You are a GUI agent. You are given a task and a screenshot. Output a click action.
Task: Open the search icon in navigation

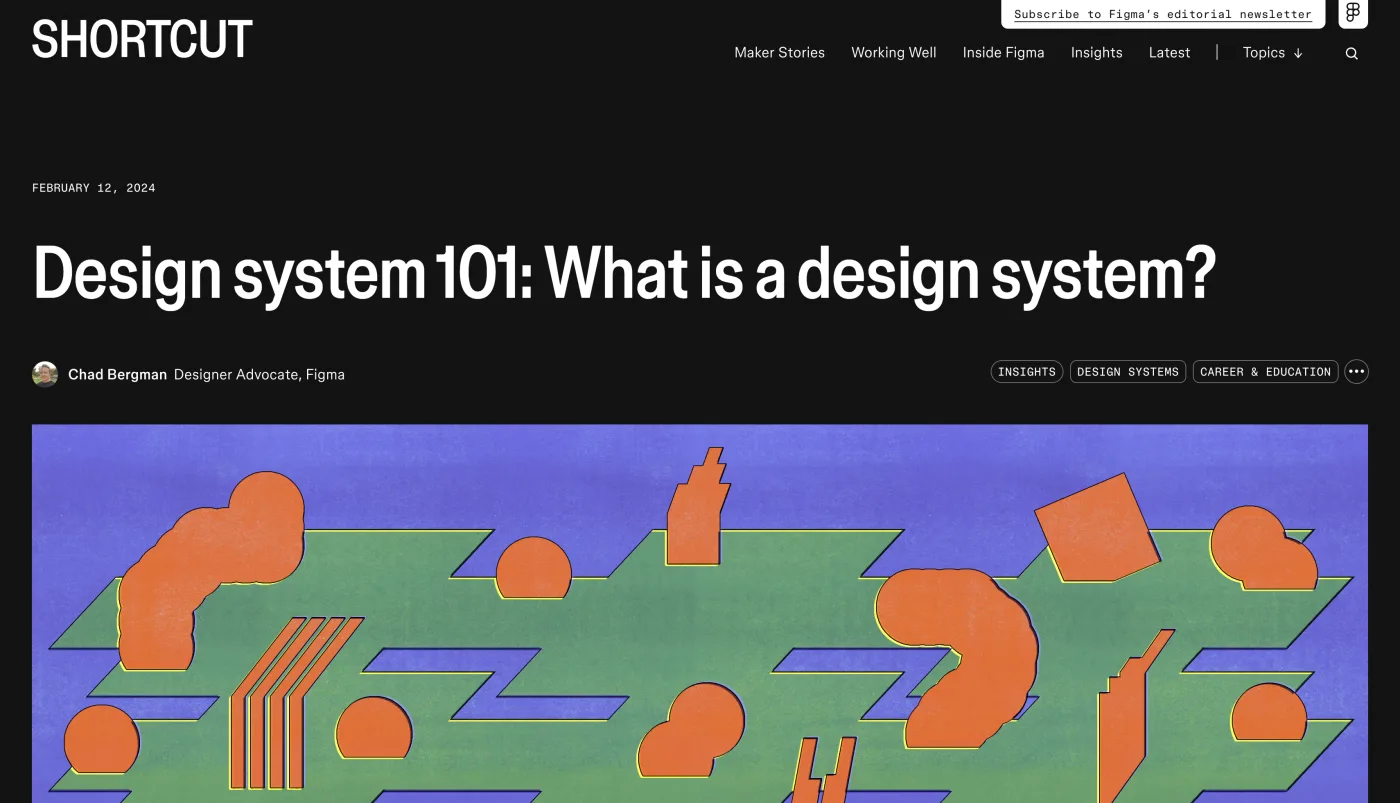(1351, 54)
